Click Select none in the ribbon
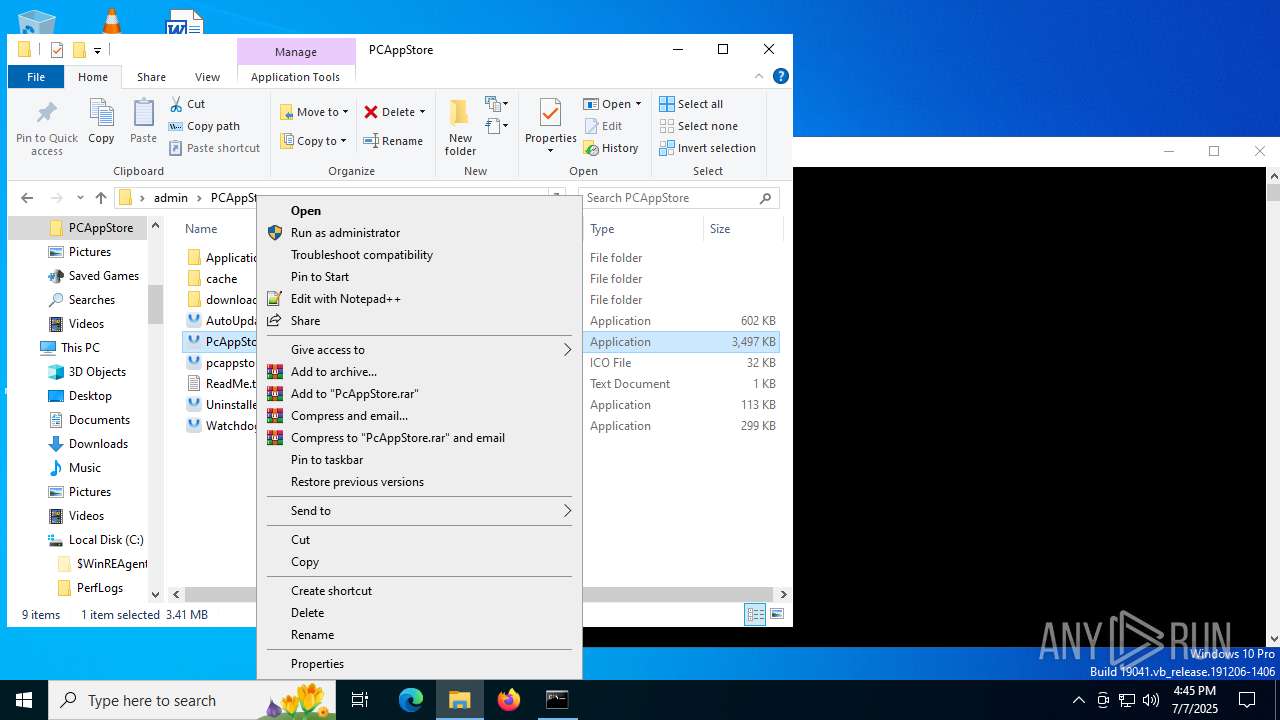This screenshot has width=1280, height=720. 698,126
